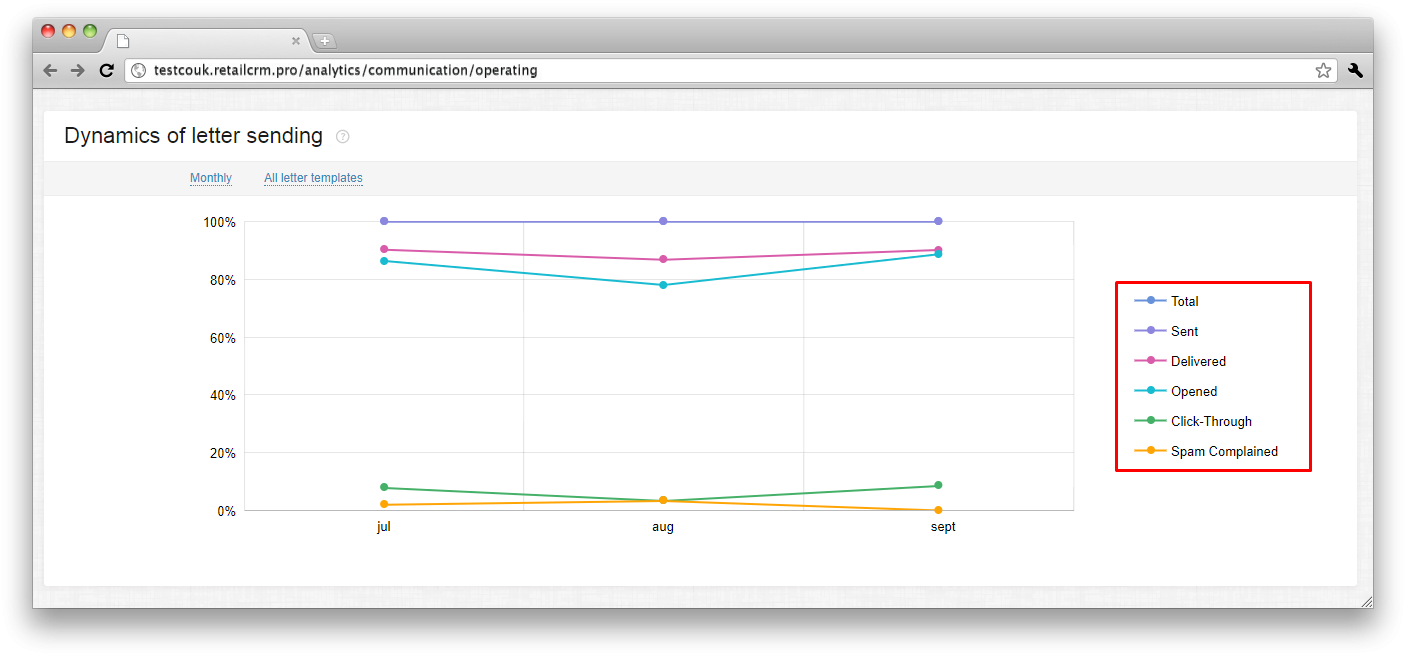The image size is (1406, 656).
Task: Click the Sent data point for aug
Action: (x=663, y=221)
